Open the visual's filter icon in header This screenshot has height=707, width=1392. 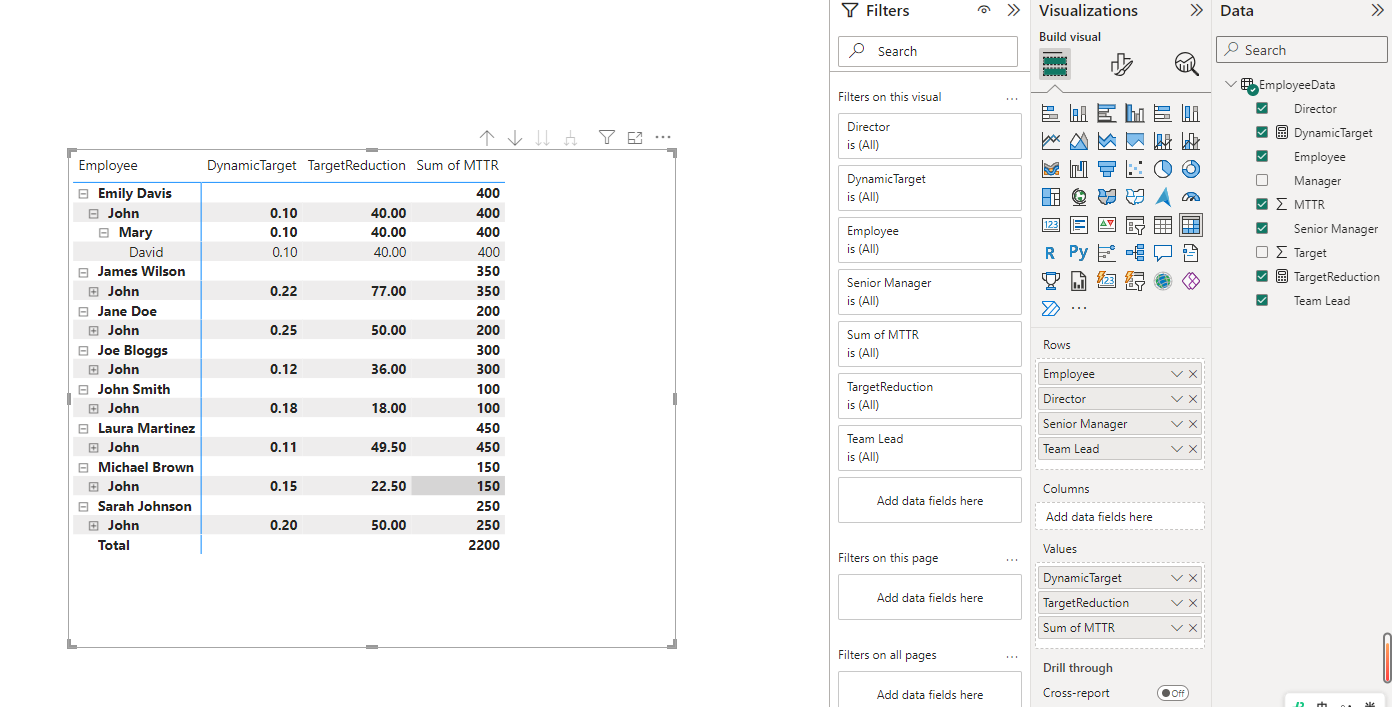(606, 138)
